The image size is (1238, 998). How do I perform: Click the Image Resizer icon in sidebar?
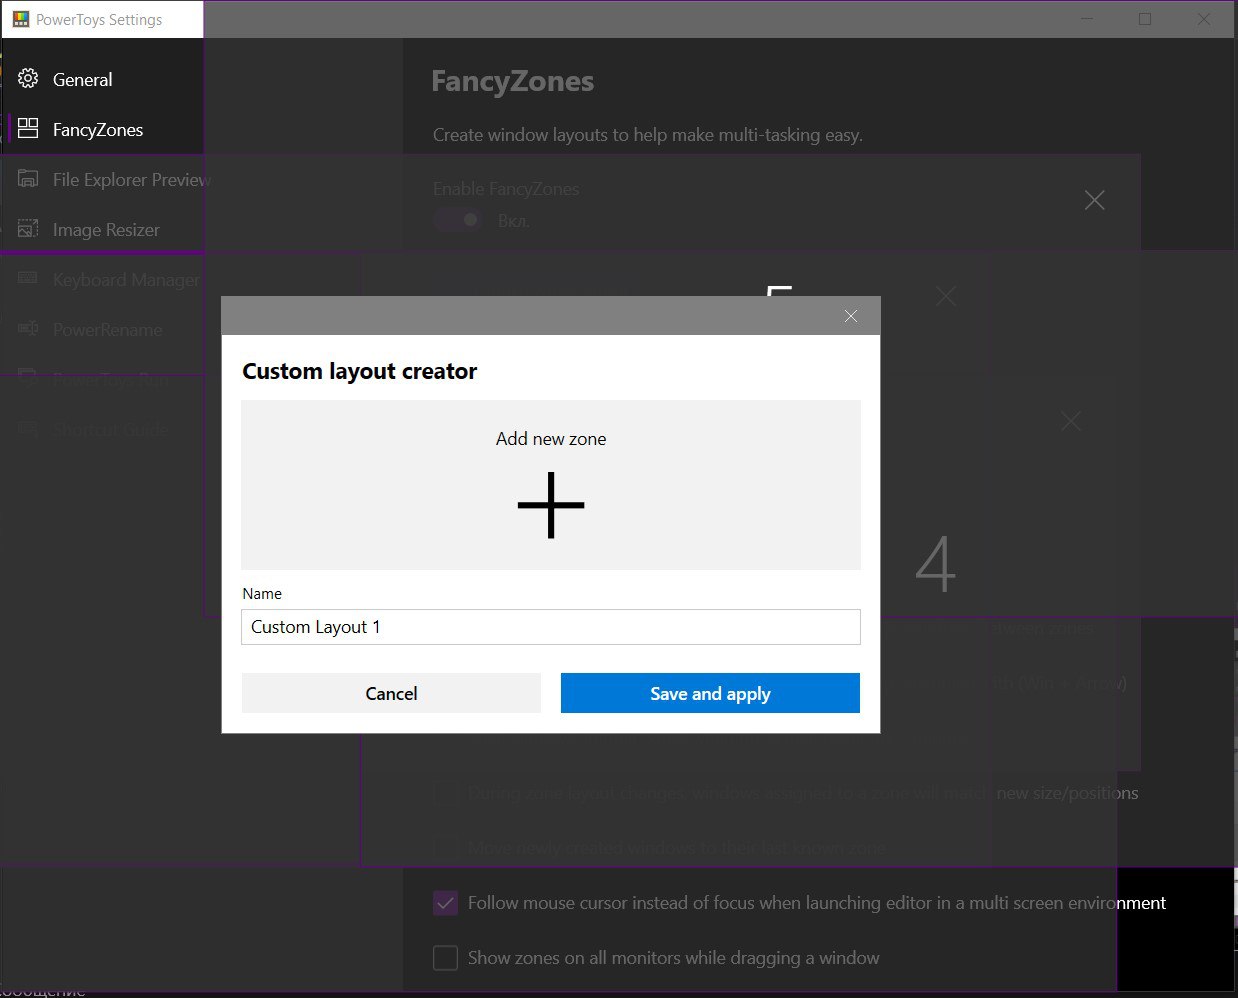[28, 228]
